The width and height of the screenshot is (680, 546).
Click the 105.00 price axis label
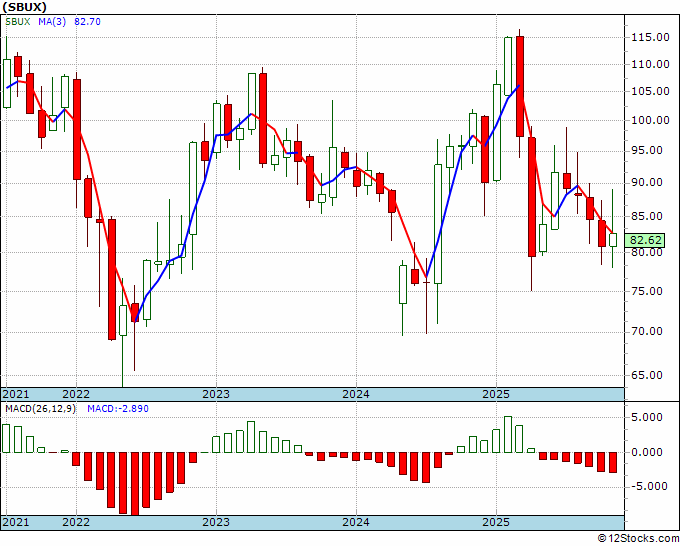649,92
